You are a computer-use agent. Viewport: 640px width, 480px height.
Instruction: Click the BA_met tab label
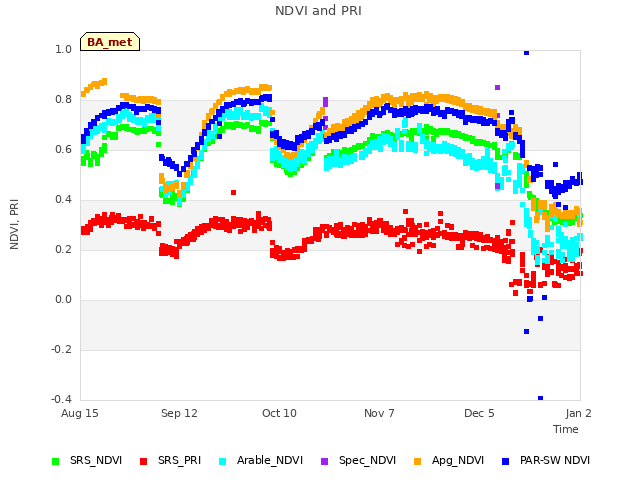click(110, 42)
